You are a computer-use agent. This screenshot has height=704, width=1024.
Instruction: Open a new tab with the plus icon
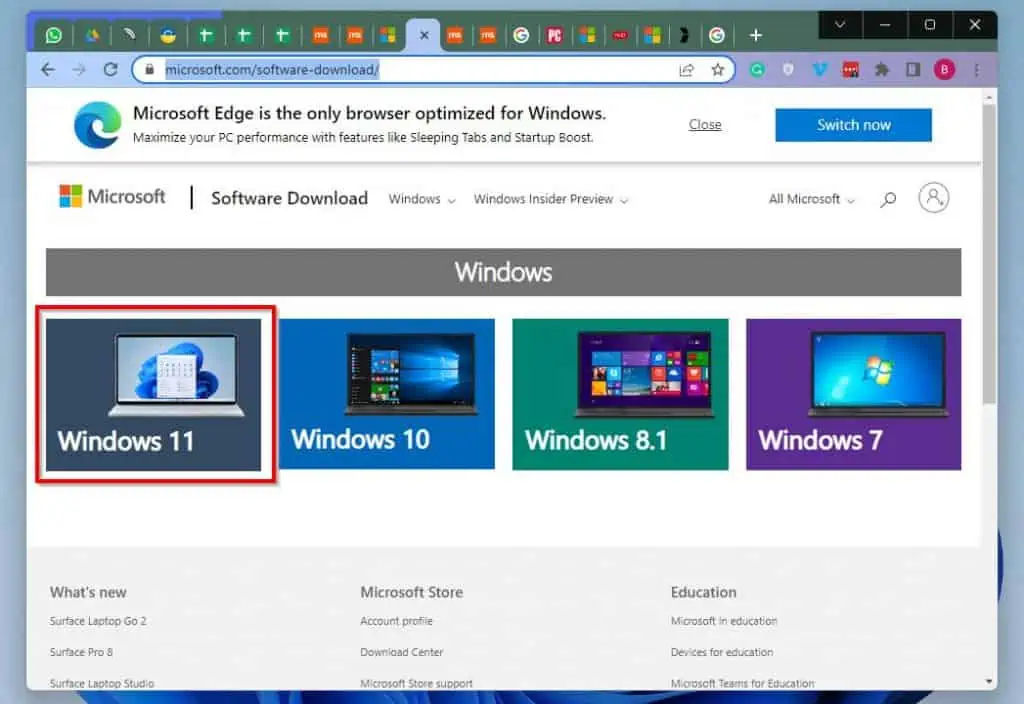coord(757,34)
